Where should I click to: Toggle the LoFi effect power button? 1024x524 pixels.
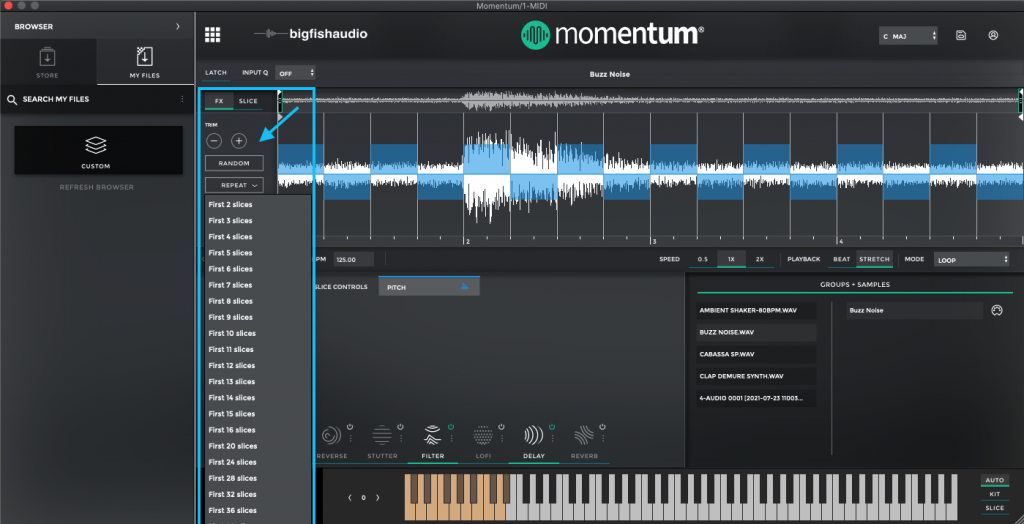(x=502, y=427)
